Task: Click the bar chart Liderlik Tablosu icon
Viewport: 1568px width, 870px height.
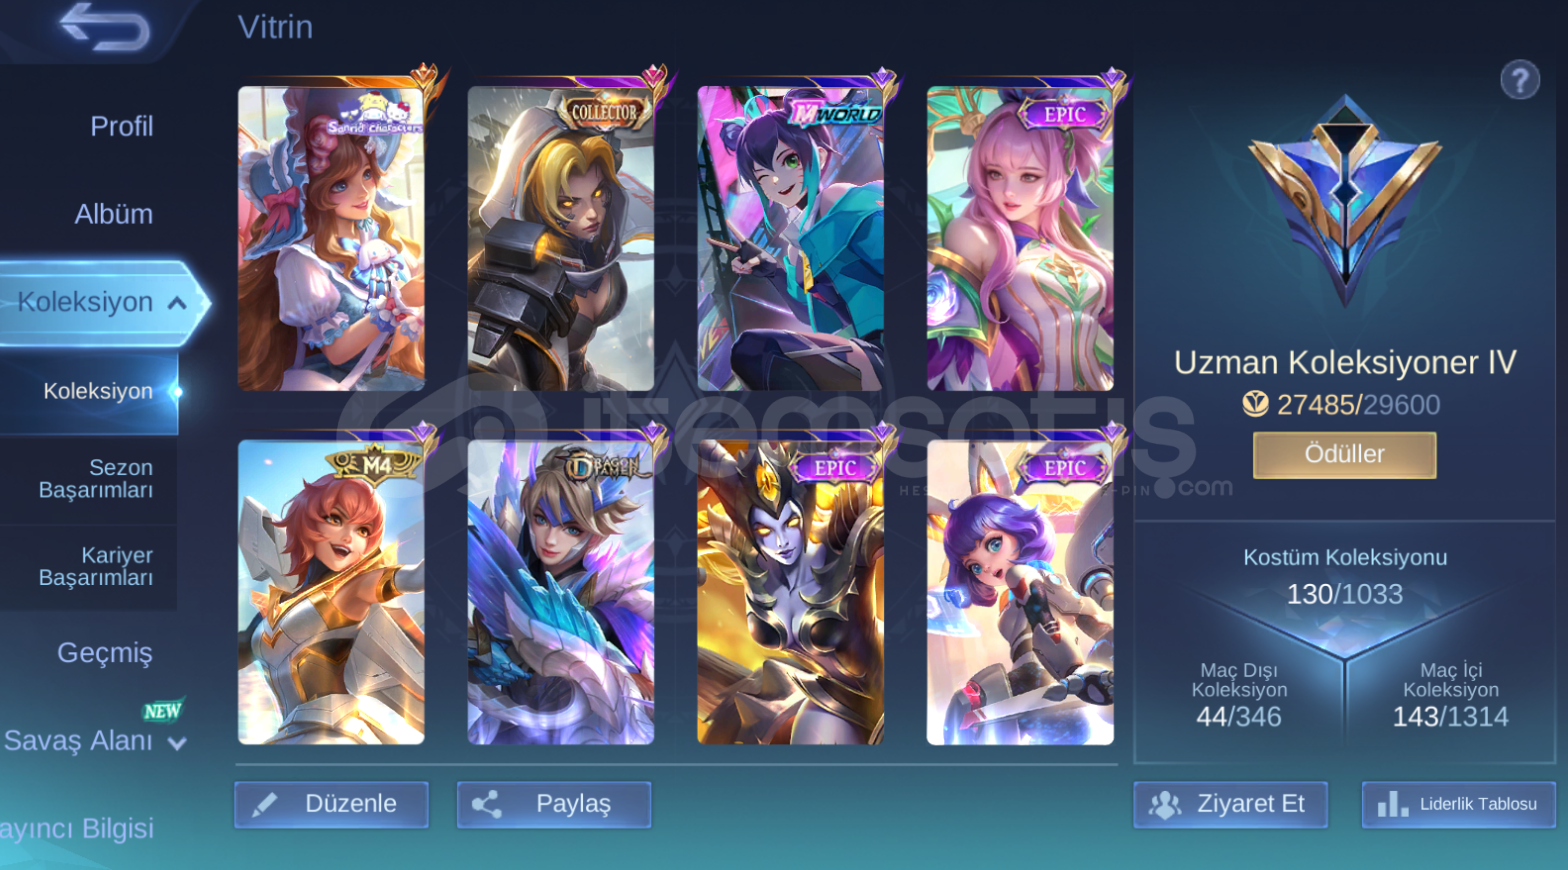Action: (1392, 804)
